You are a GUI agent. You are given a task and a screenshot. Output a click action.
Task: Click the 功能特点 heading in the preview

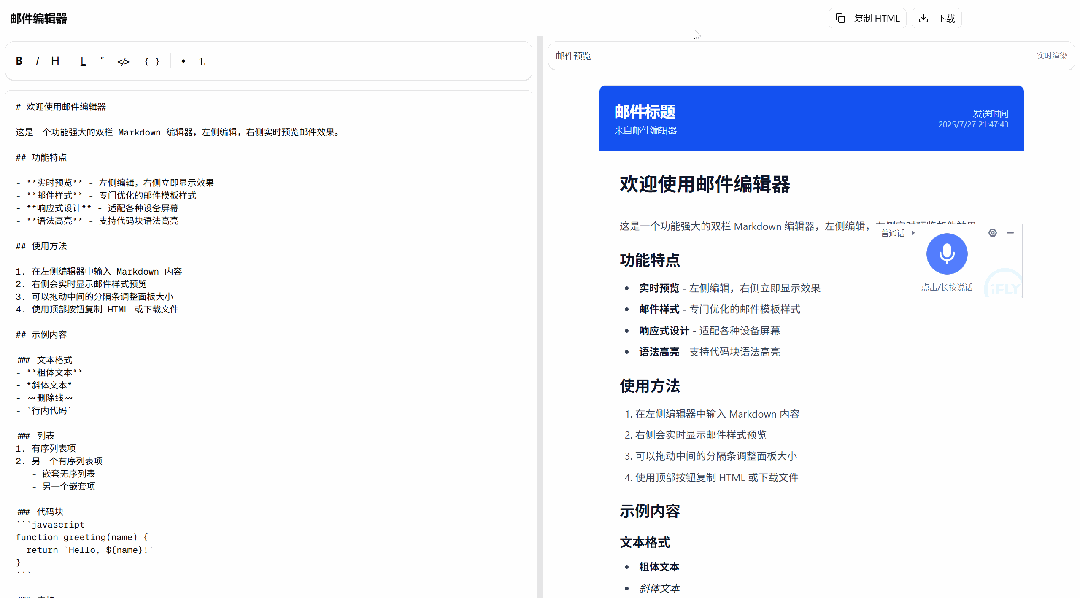pyautogui.click(x=650, y=260)
